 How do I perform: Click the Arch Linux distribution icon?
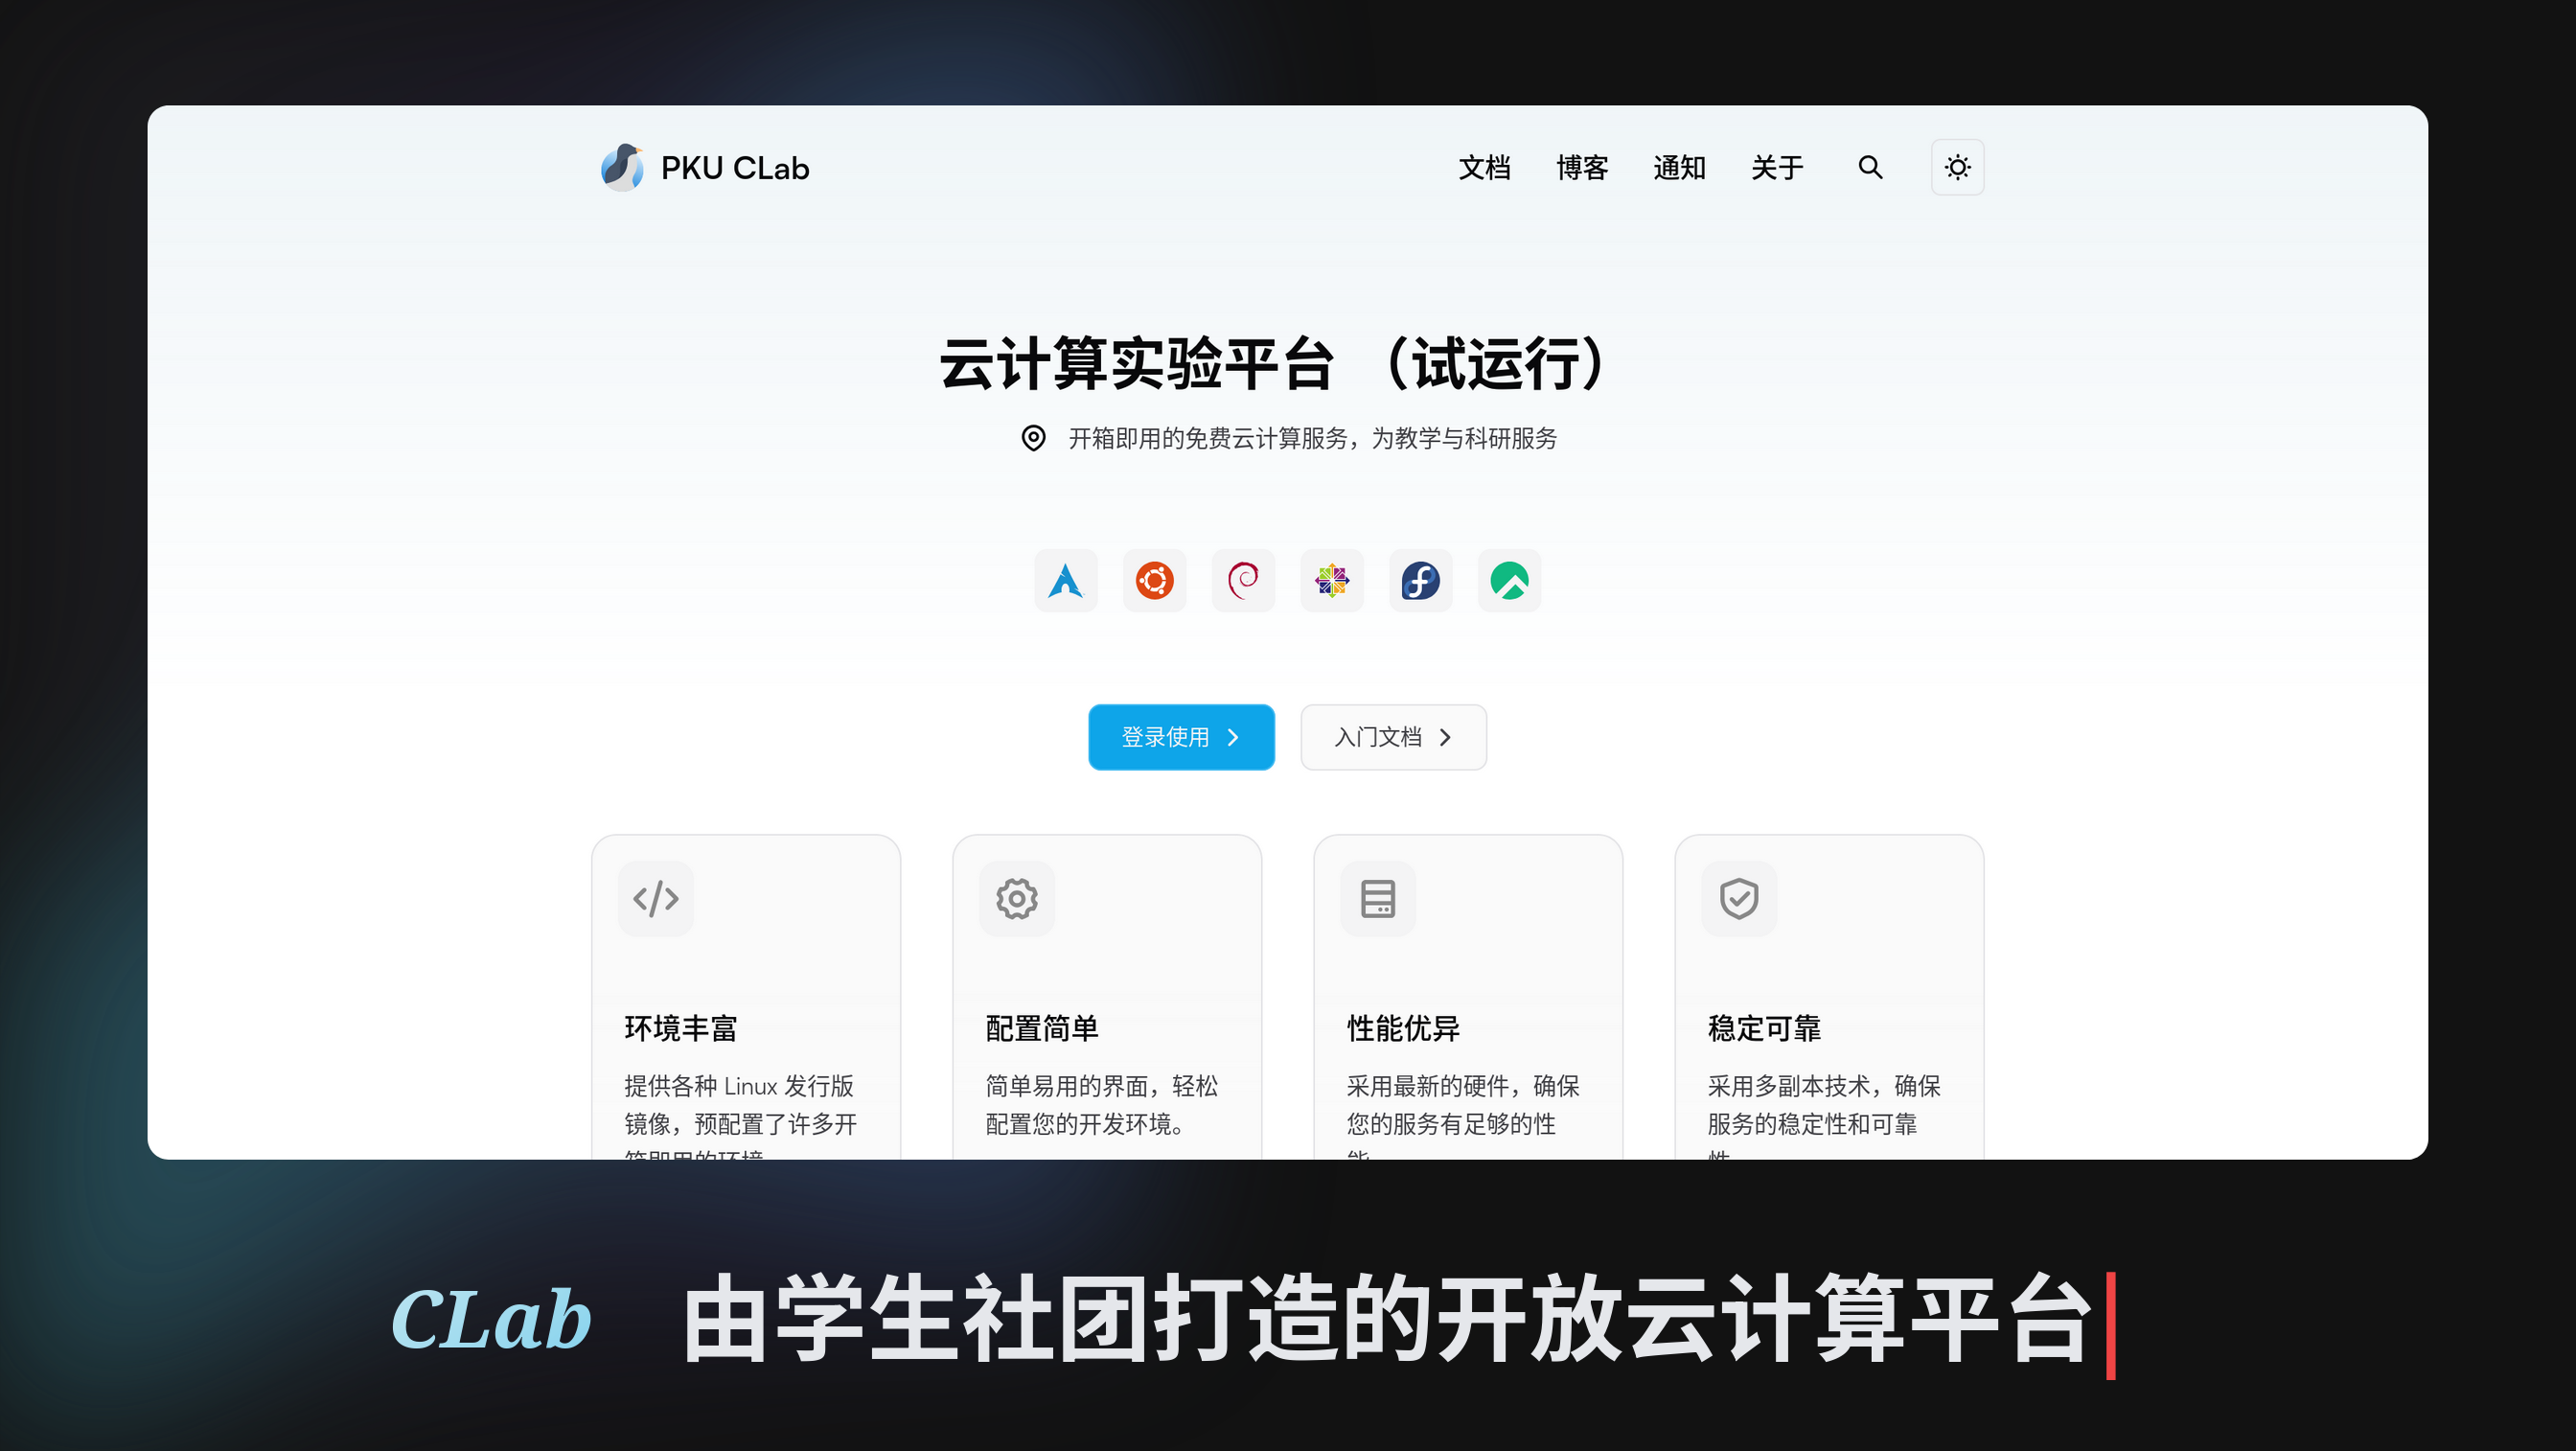(1065, 580)
